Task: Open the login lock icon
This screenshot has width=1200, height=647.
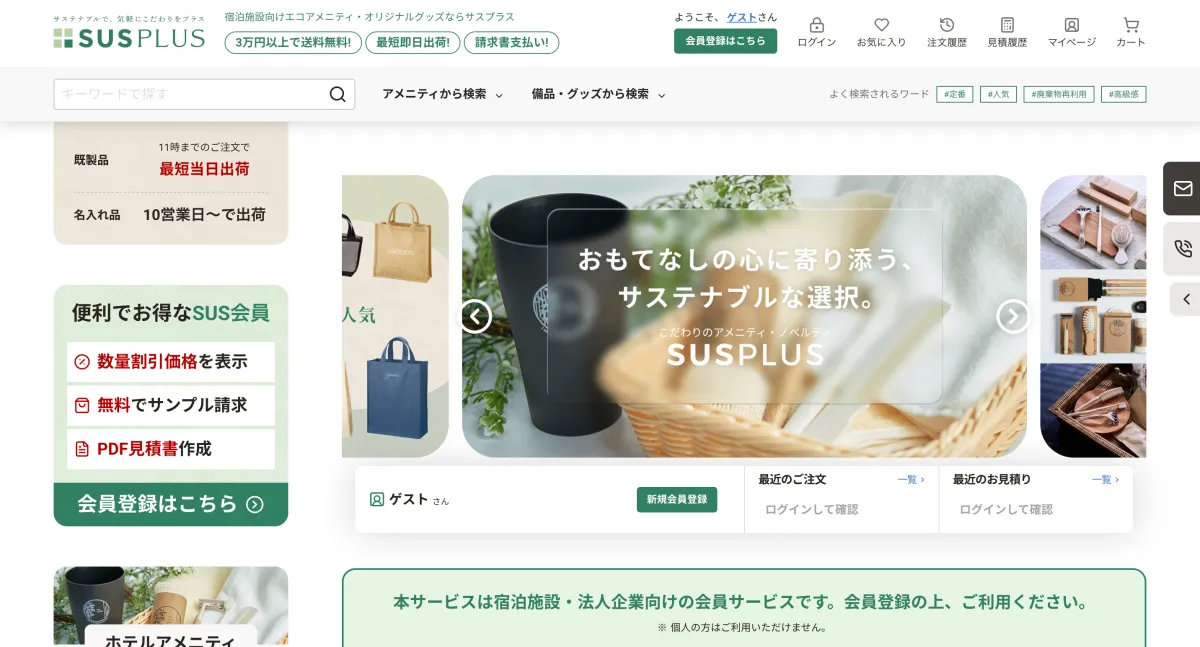Action: coord(817,25)
